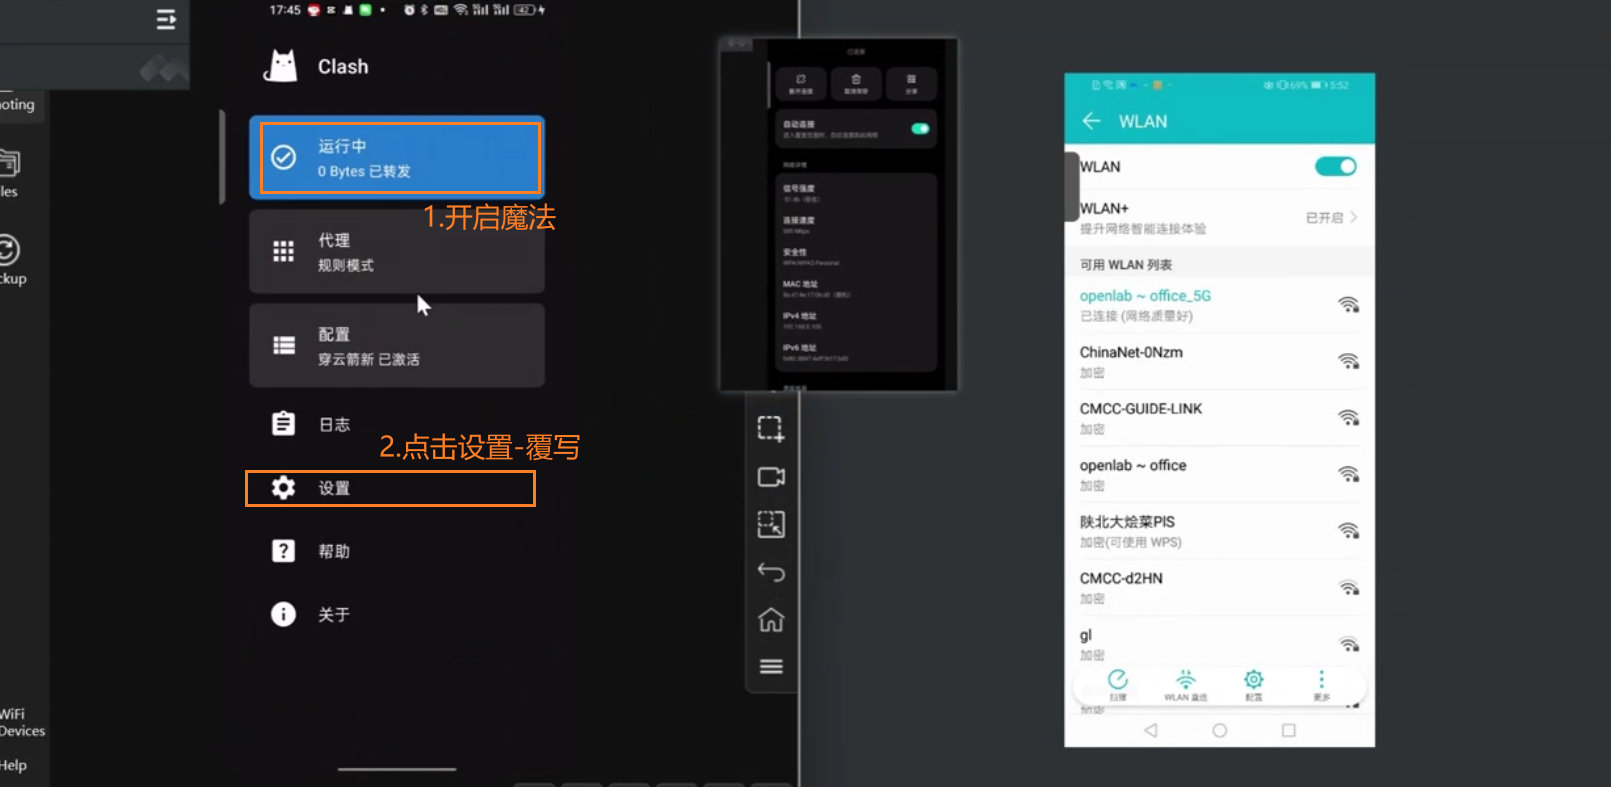This screenshot has height=787, width=1611.
Task: Click the proxy grid icon
Action: tap(284, 251)
